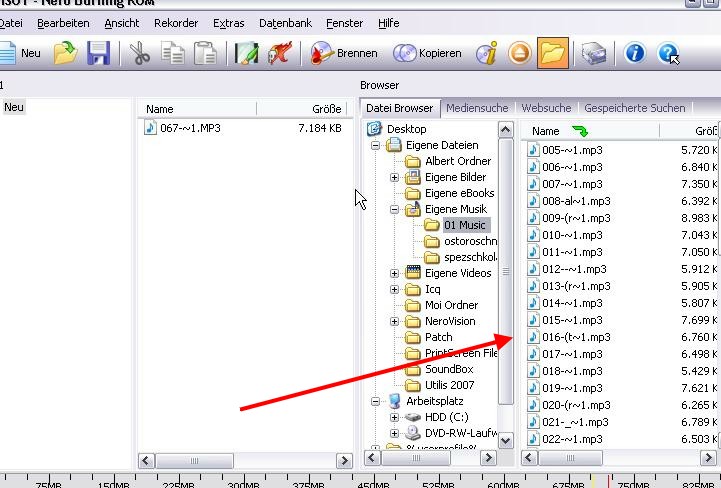Select the Moi Ordner folder

452,305
